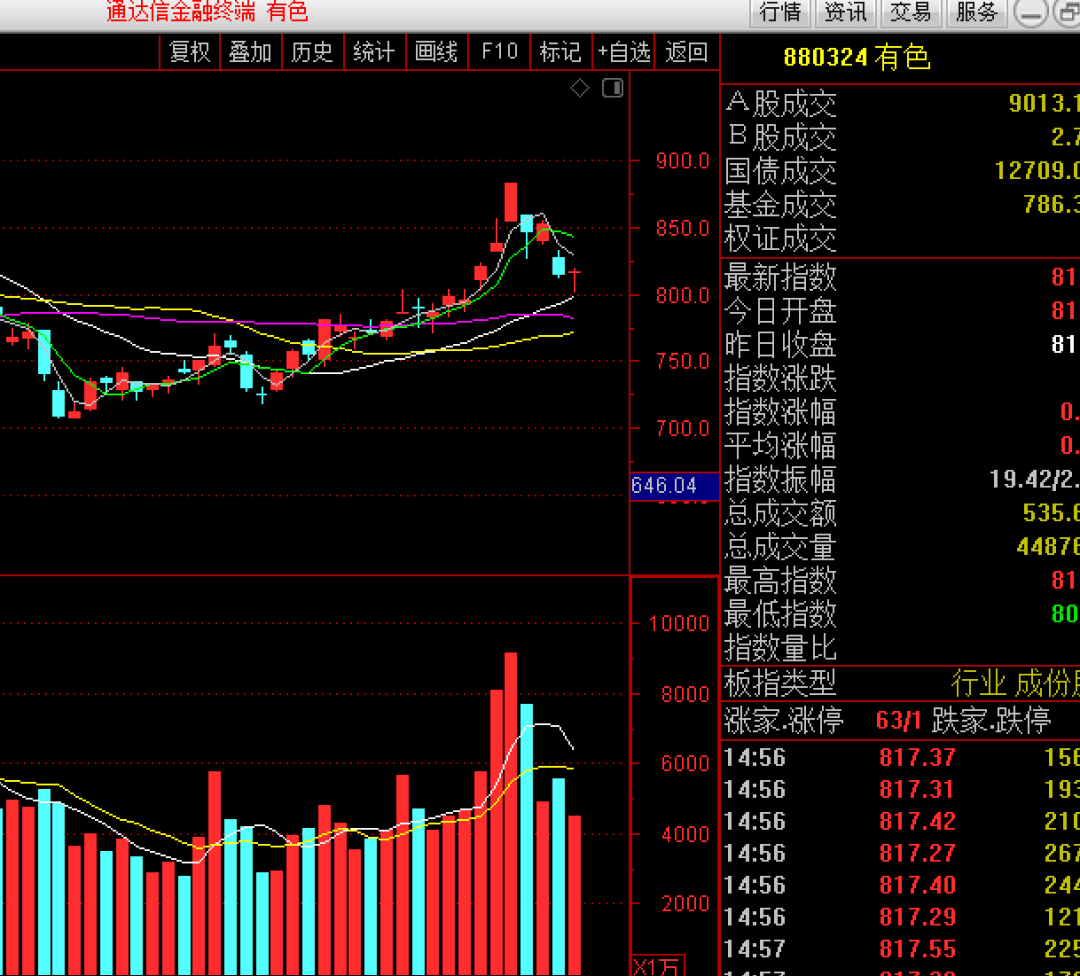Screen dimensions: 1080x976
Task: Click the 880324 有色 index title
Action: pos(856,58)
